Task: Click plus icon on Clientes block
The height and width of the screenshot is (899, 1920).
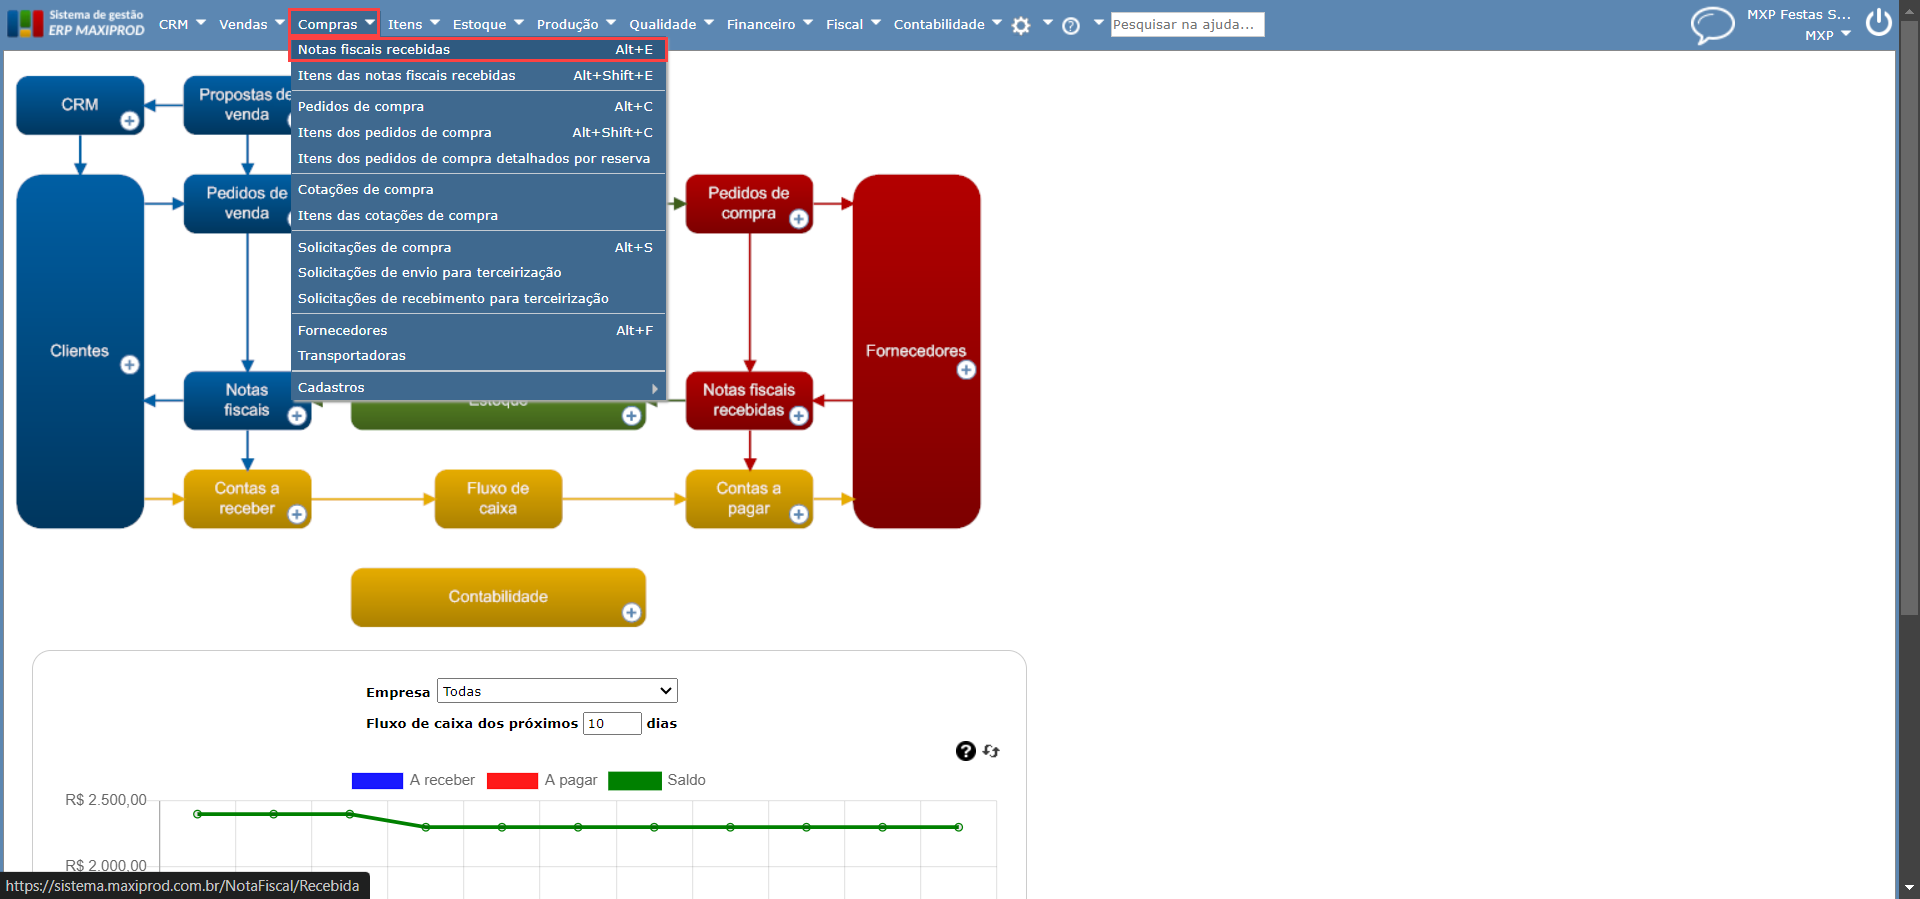Action: click(x=130, y=365)
